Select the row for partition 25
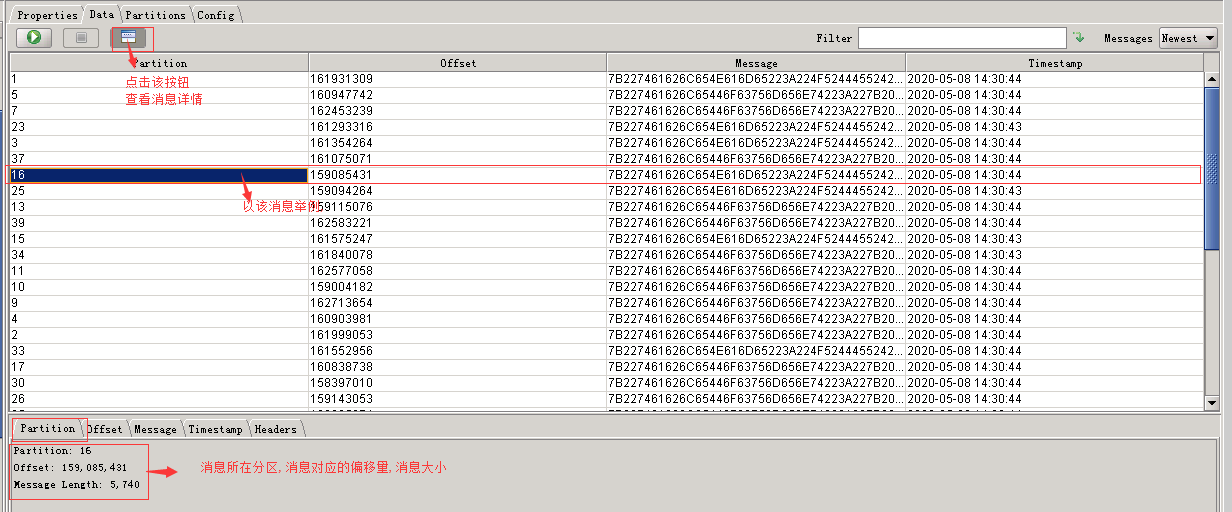Image resolution: width=1232 pixels, height=512 pixels. (606, 190)
